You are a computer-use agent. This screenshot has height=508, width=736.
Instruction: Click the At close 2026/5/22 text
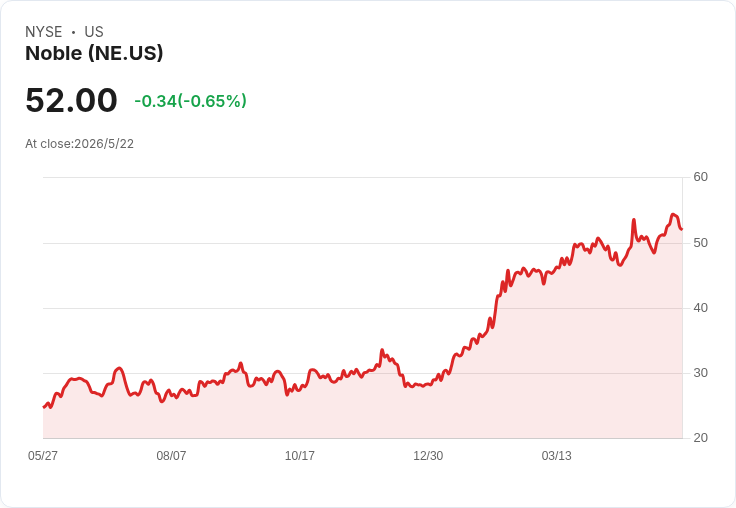coord(79,144)
